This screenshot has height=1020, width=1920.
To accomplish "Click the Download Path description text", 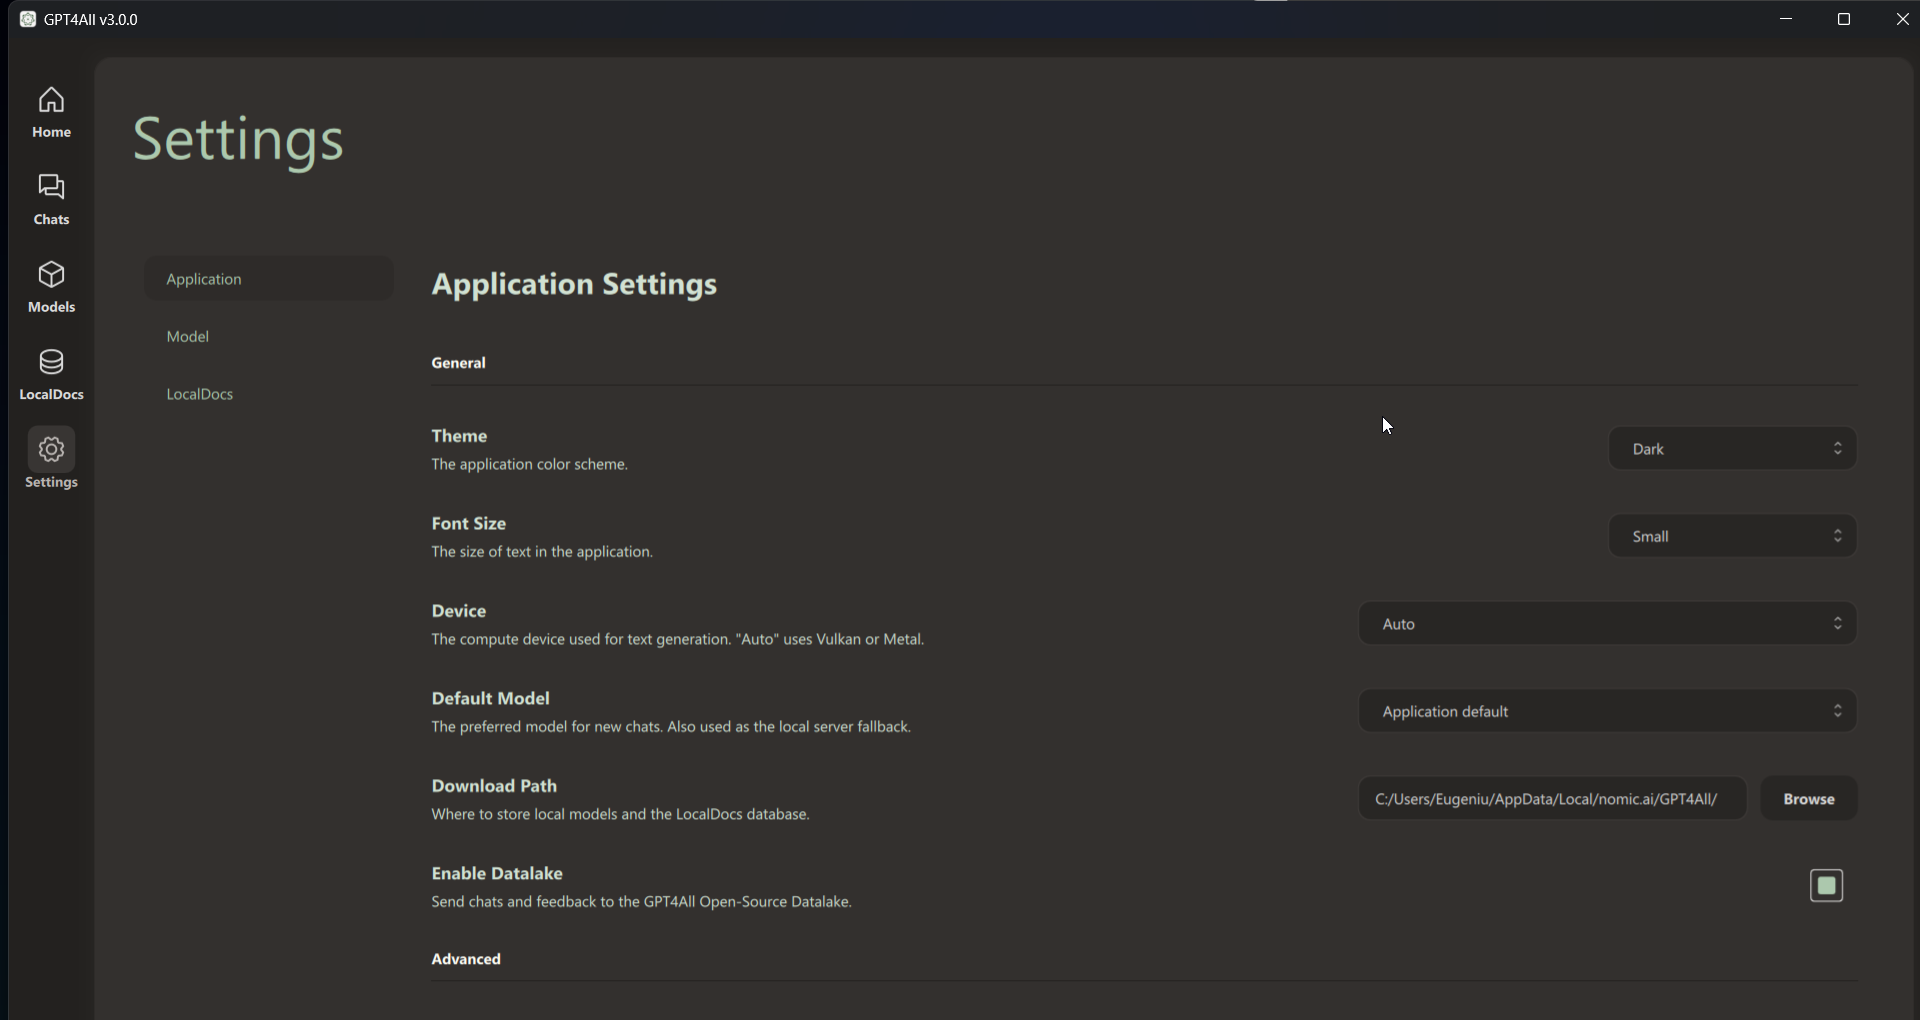I will tap(621, 814).
